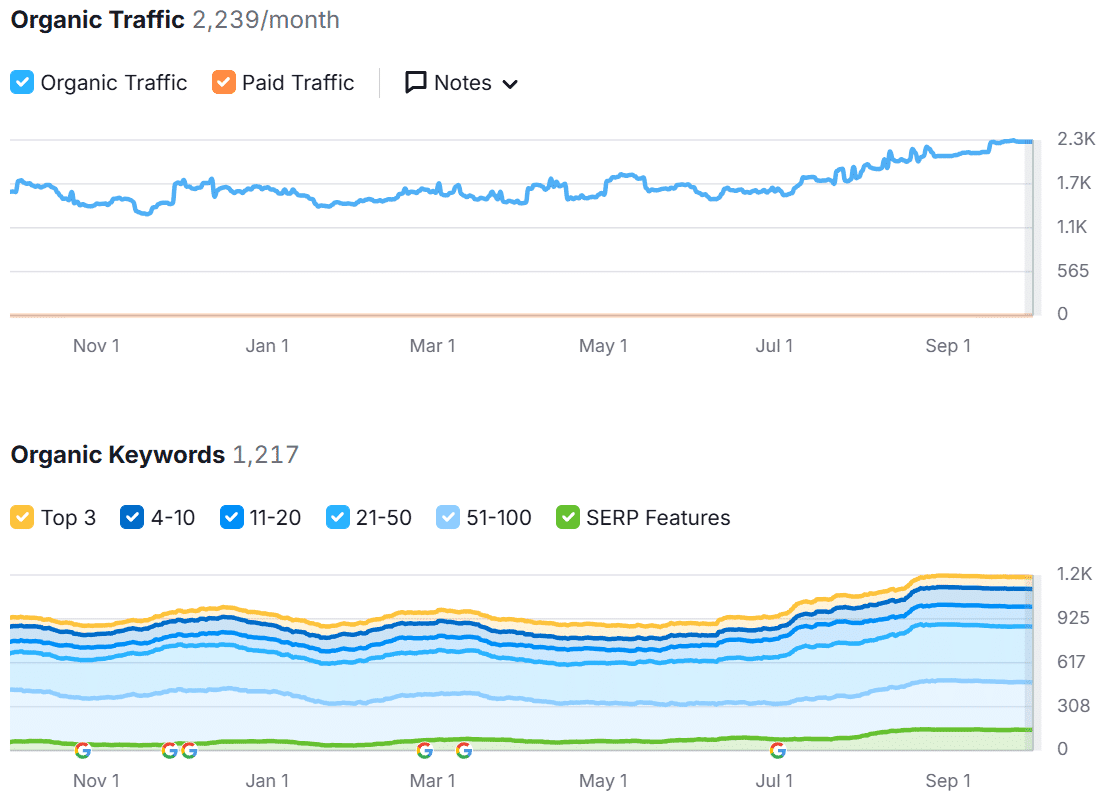Screen dimensions: 1101x799
Task: Click the Organic Traffic chart heading
Action: [x=97, y=20]
